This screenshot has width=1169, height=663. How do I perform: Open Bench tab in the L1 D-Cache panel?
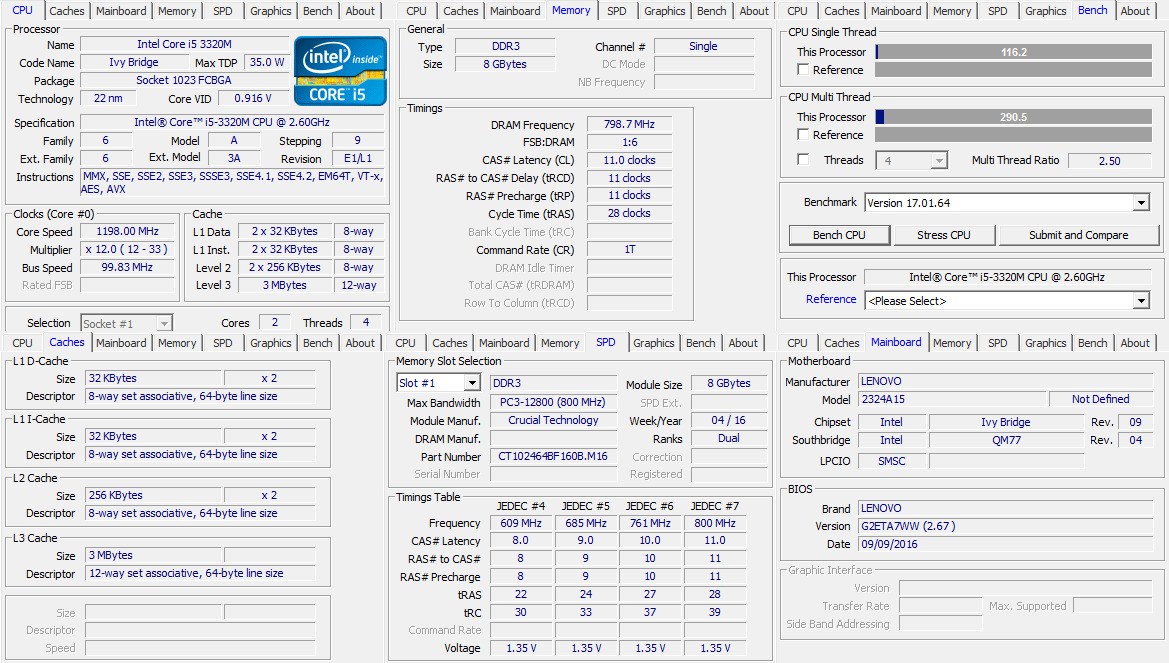318,343
